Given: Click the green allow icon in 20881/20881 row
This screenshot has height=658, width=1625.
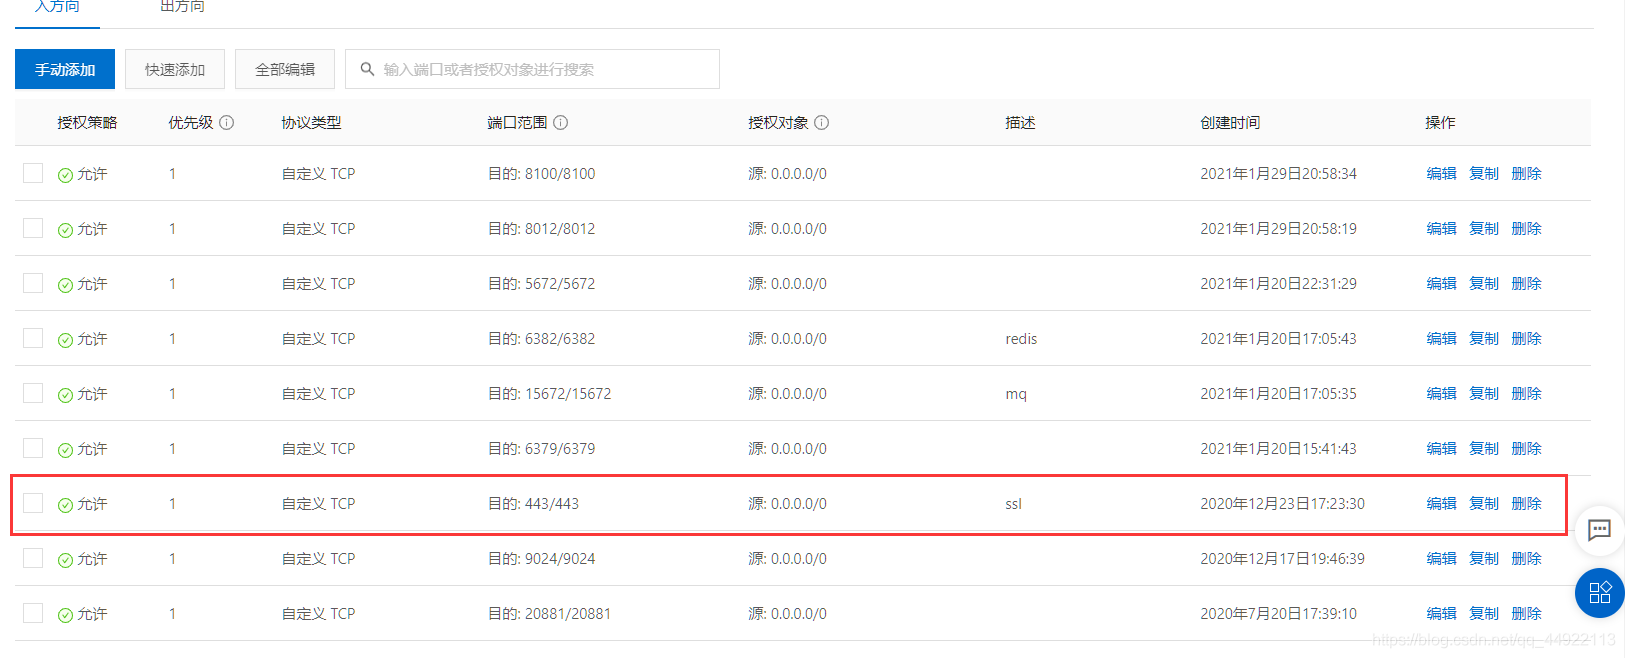Looking at the screenshot, I should pos(65,615).
